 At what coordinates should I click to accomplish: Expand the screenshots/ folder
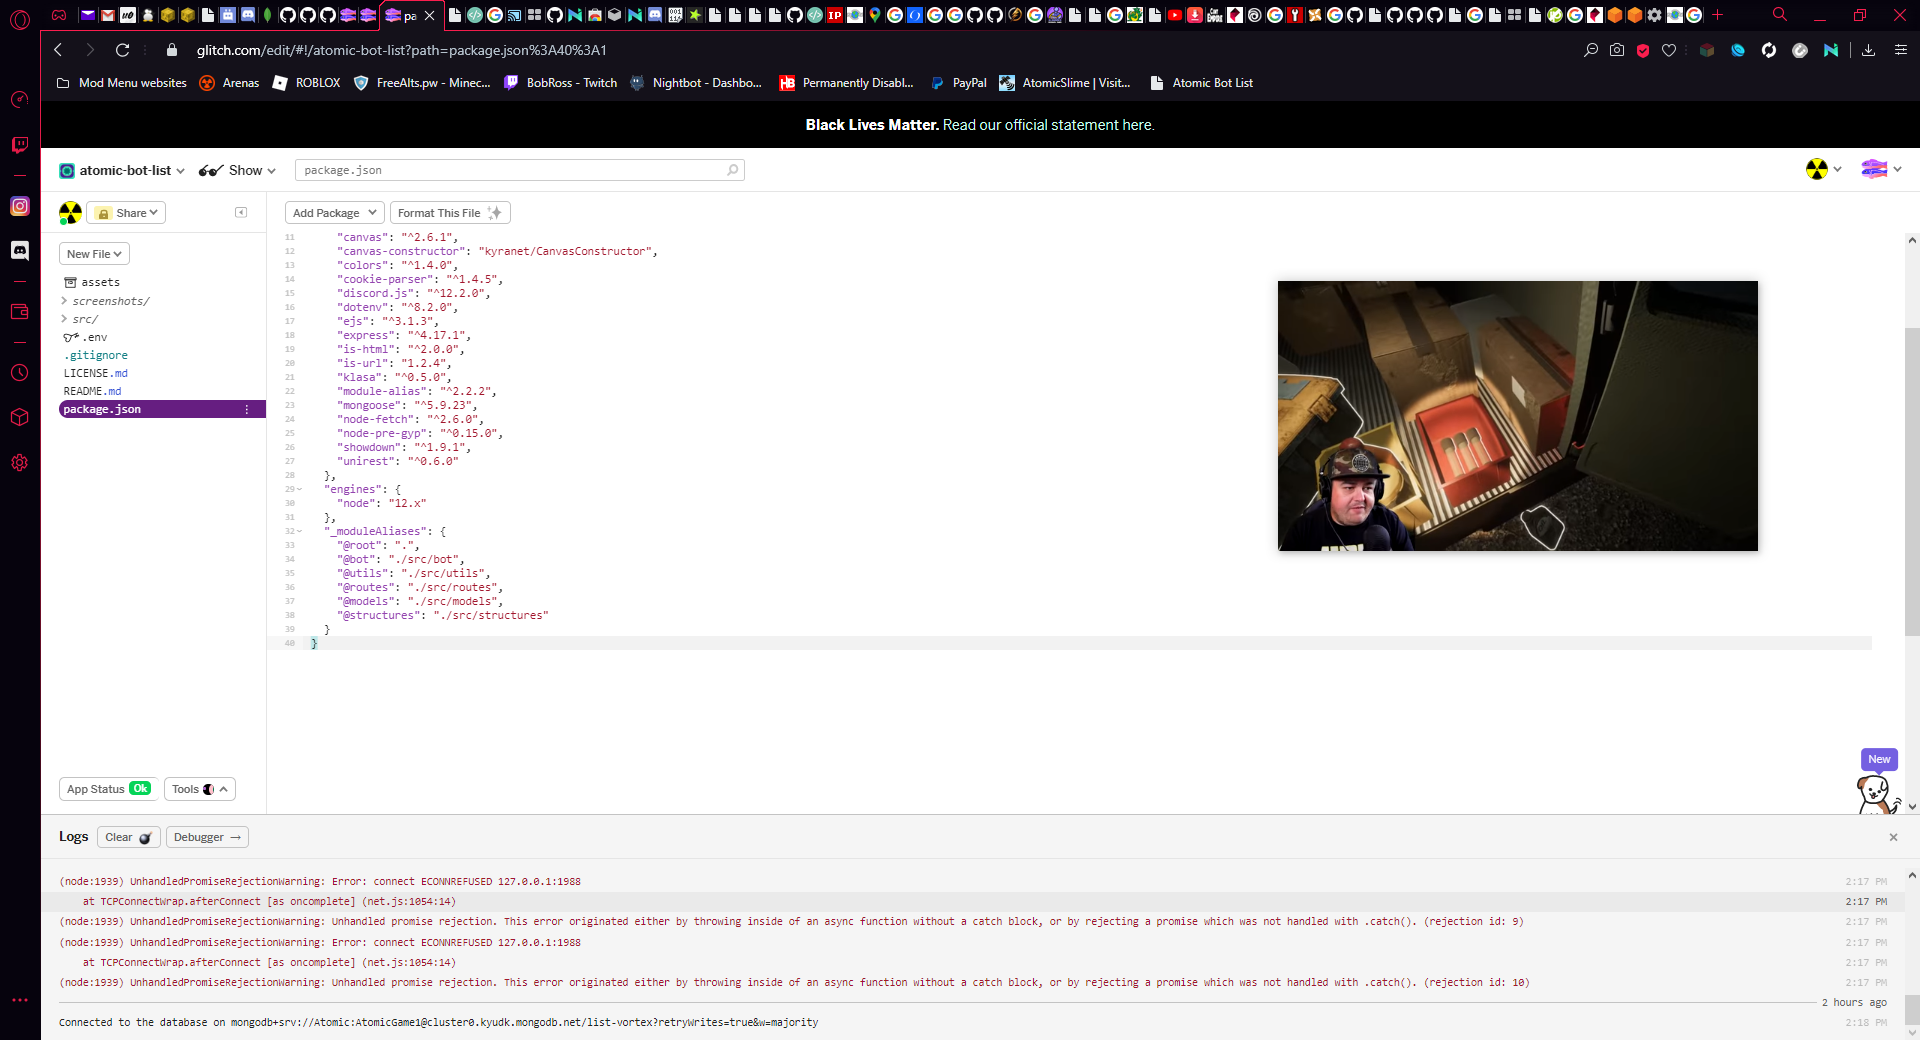[x=106, y=301]
